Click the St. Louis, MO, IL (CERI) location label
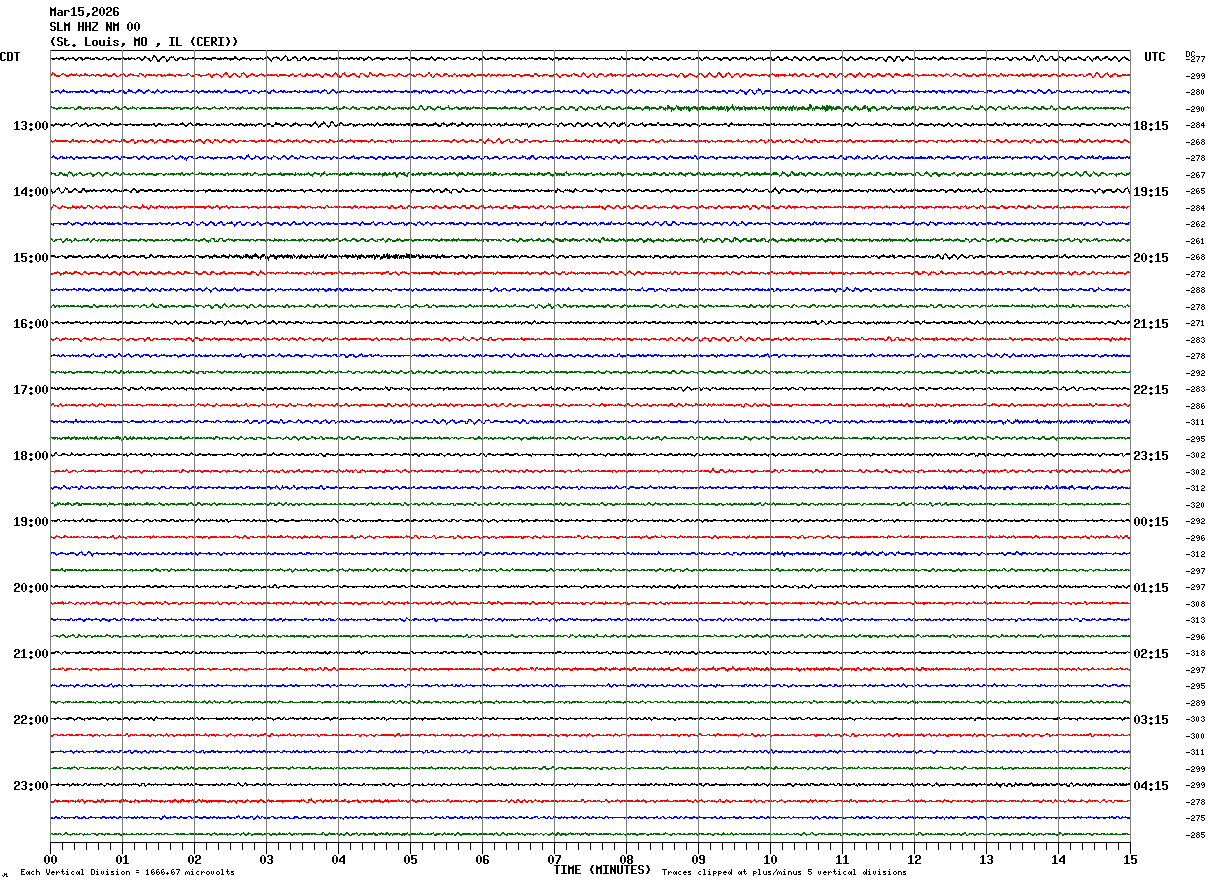The width and height of the screenshot is (1210, 886). (144, 42)
